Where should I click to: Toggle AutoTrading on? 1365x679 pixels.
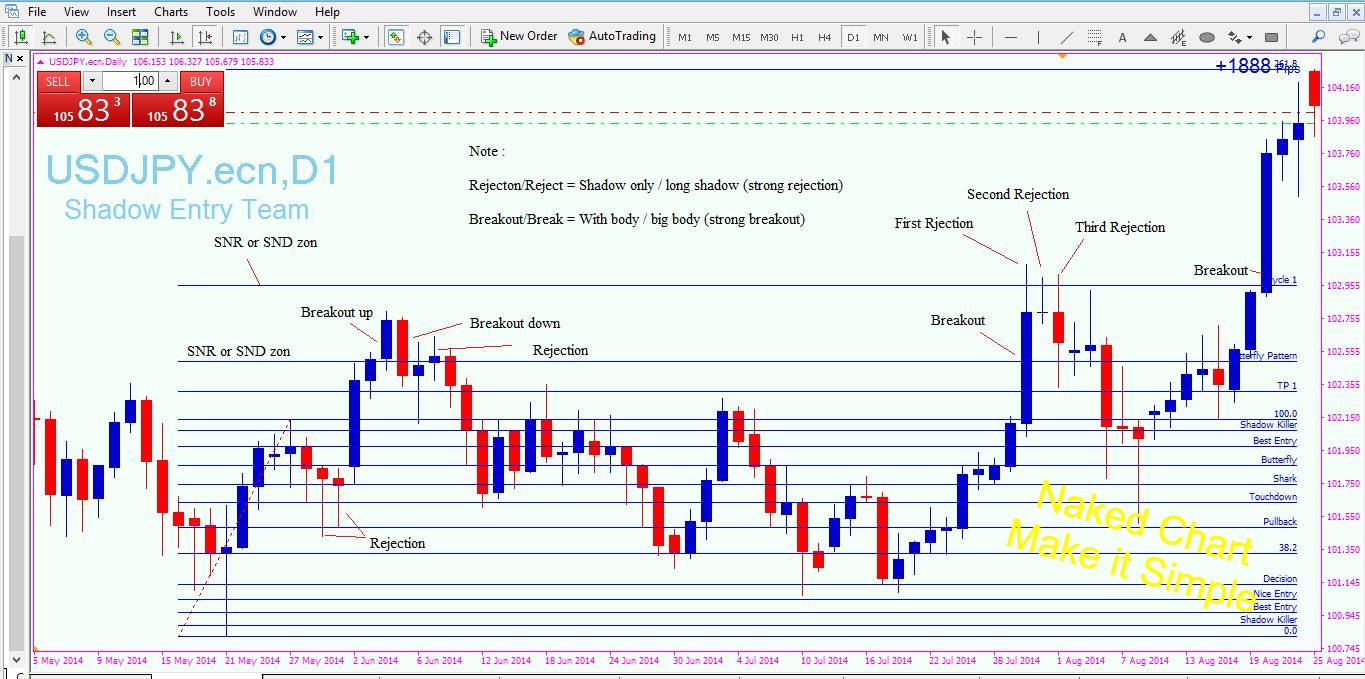pos(612,36)
